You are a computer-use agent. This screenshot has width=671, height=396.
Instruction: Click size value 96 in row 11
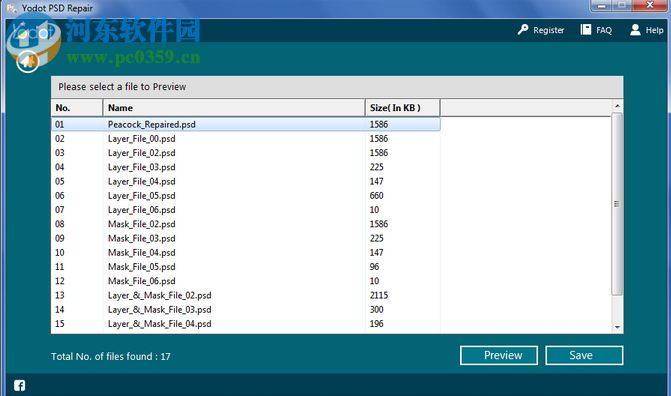click(374, 267)
